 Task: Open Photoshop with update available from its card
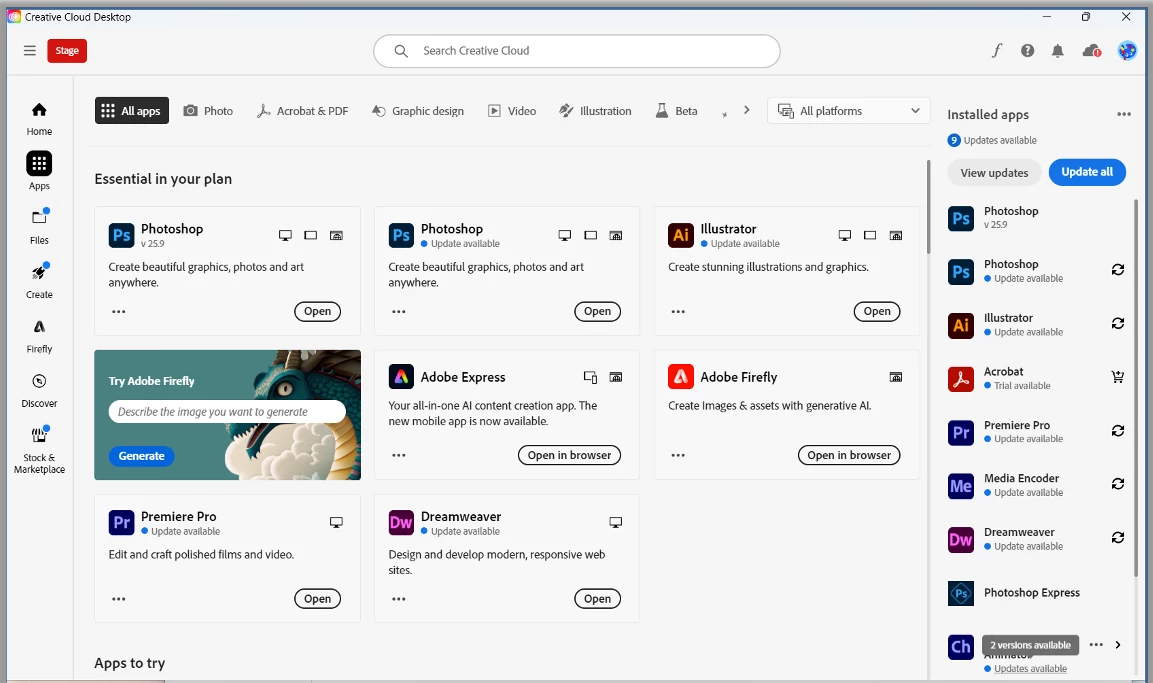pyautogui.click(x=597, y=311)
